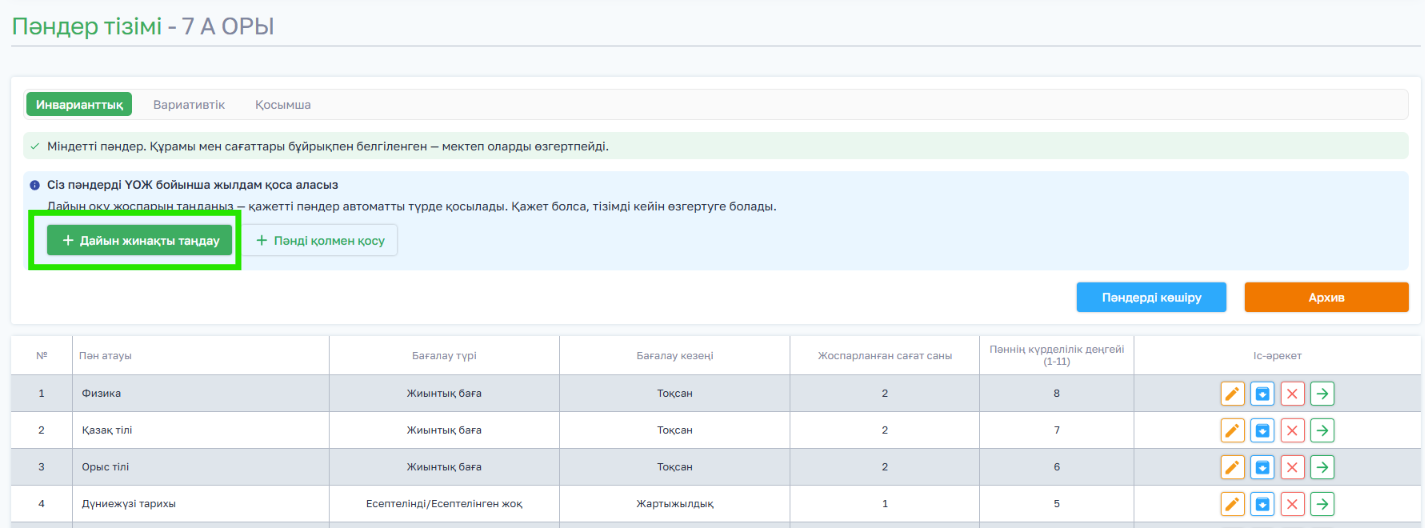Click the Бағалау кезеңі column header
This screenshot has height=528, width=1425.
(675, 355)
